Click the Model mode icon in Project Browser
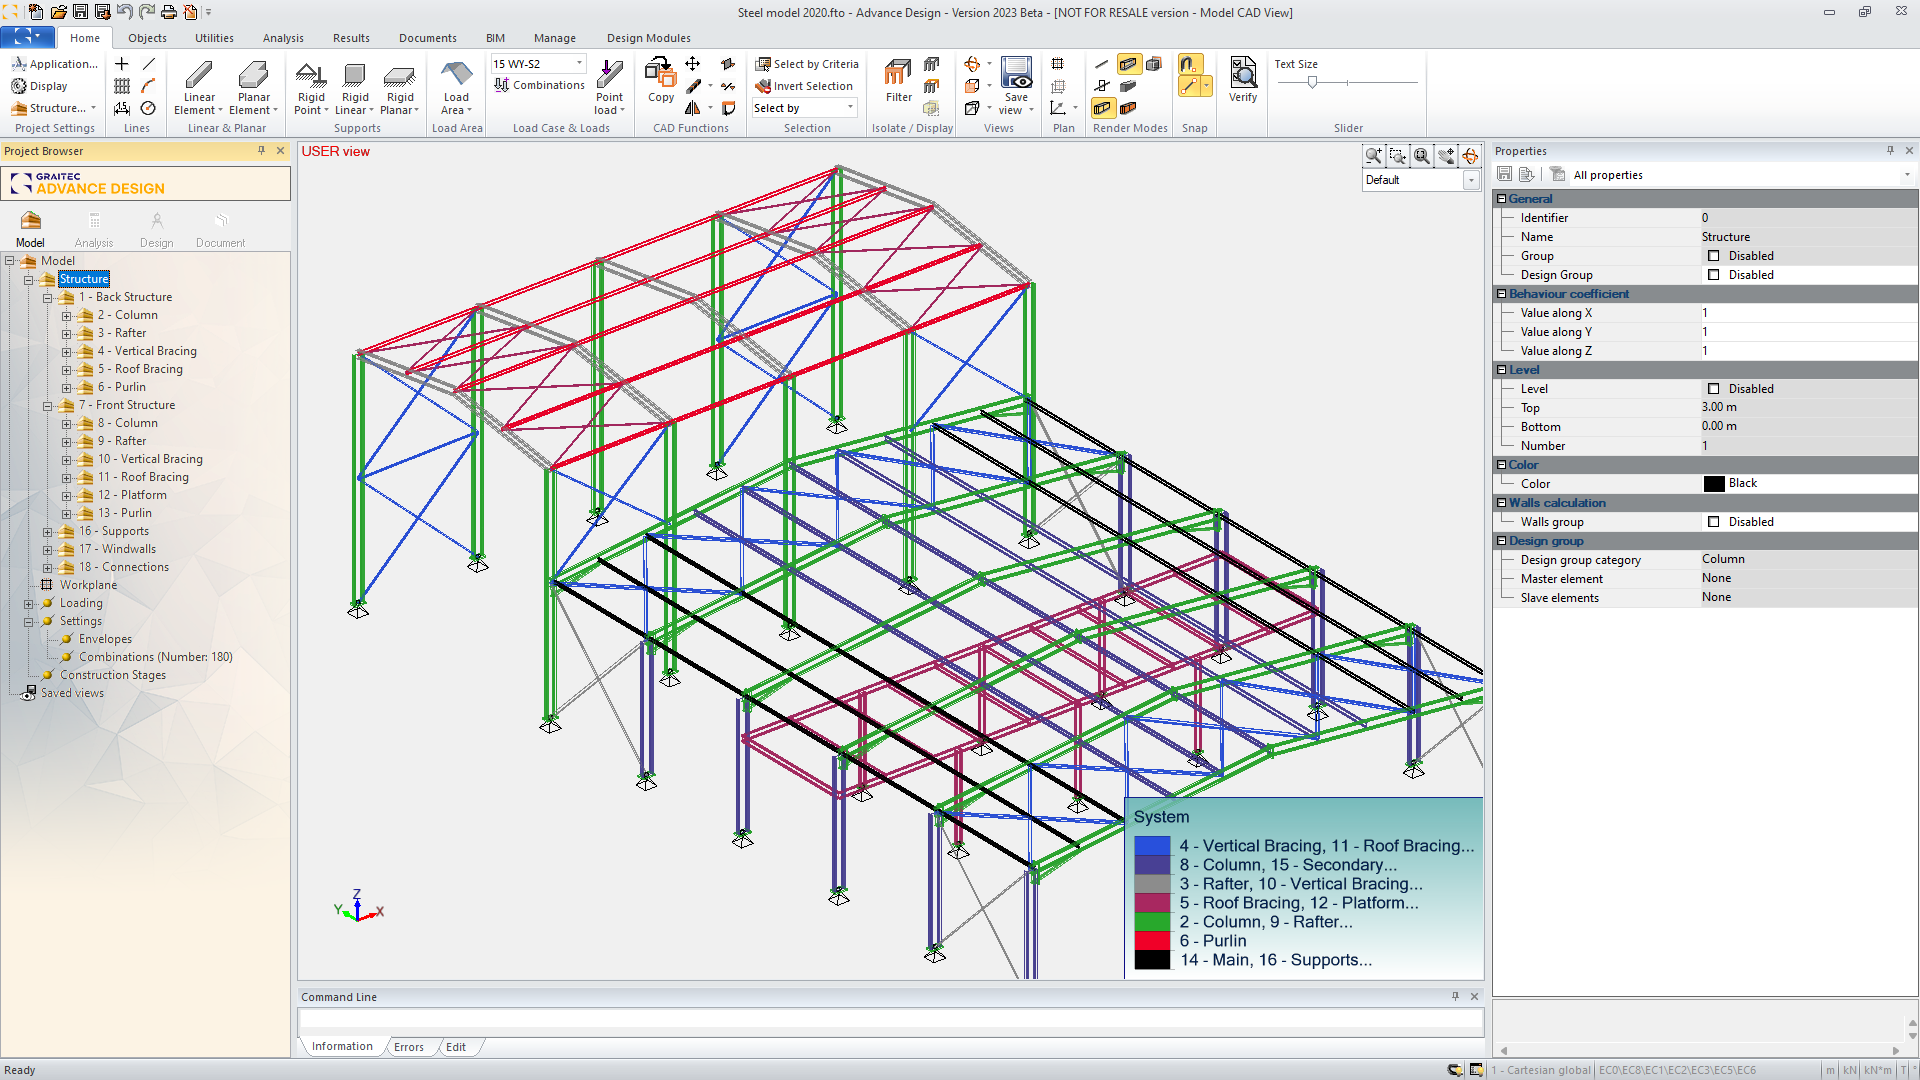The height and width of the screenshot is (1080, 1920). tap(30, 220)
